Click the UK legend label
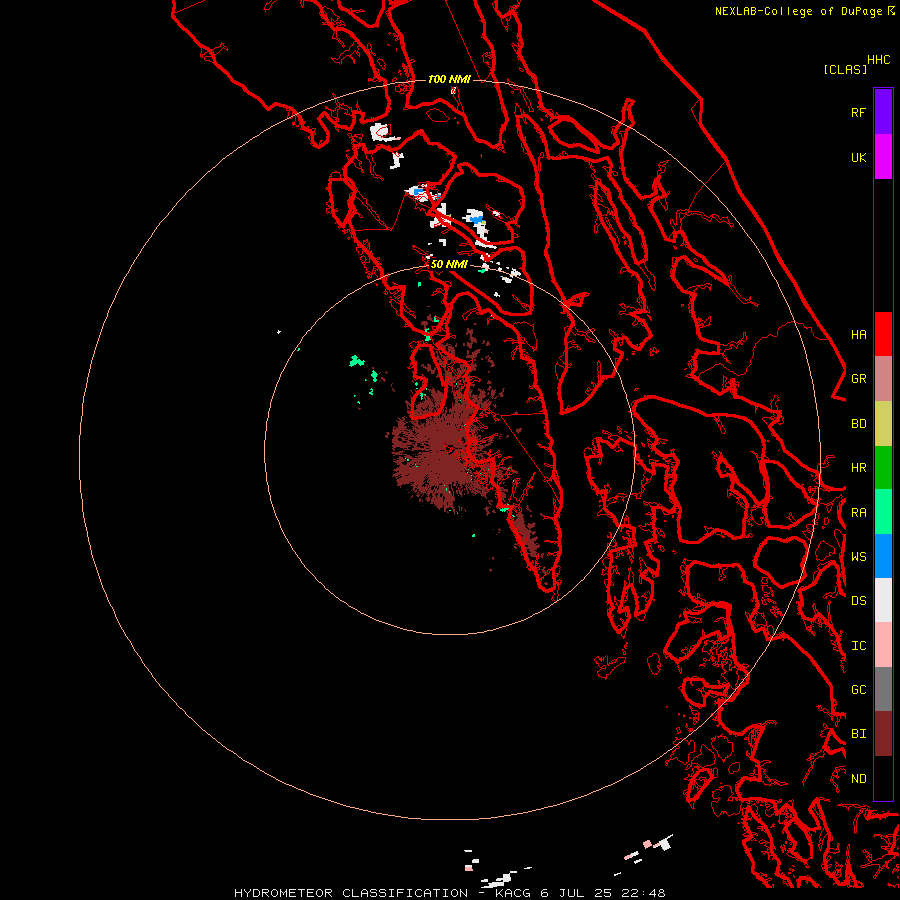900x900 pixels. click(x=858, y=157)
